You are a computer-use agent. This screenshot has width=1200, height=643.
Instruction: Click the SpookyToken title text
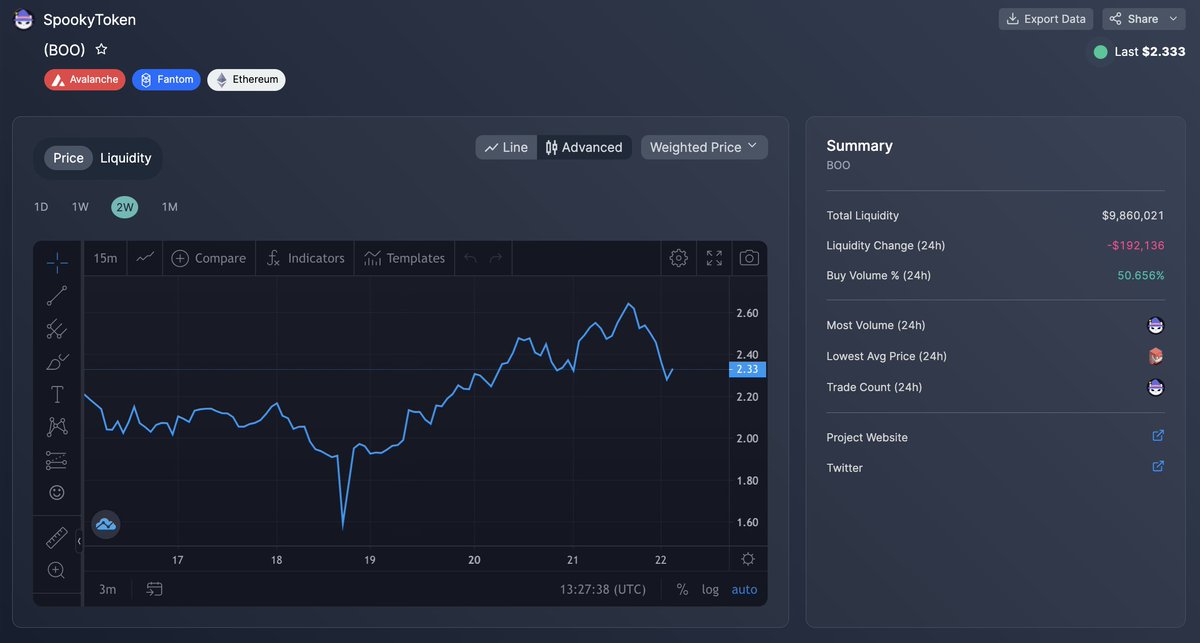coord(90,20)
